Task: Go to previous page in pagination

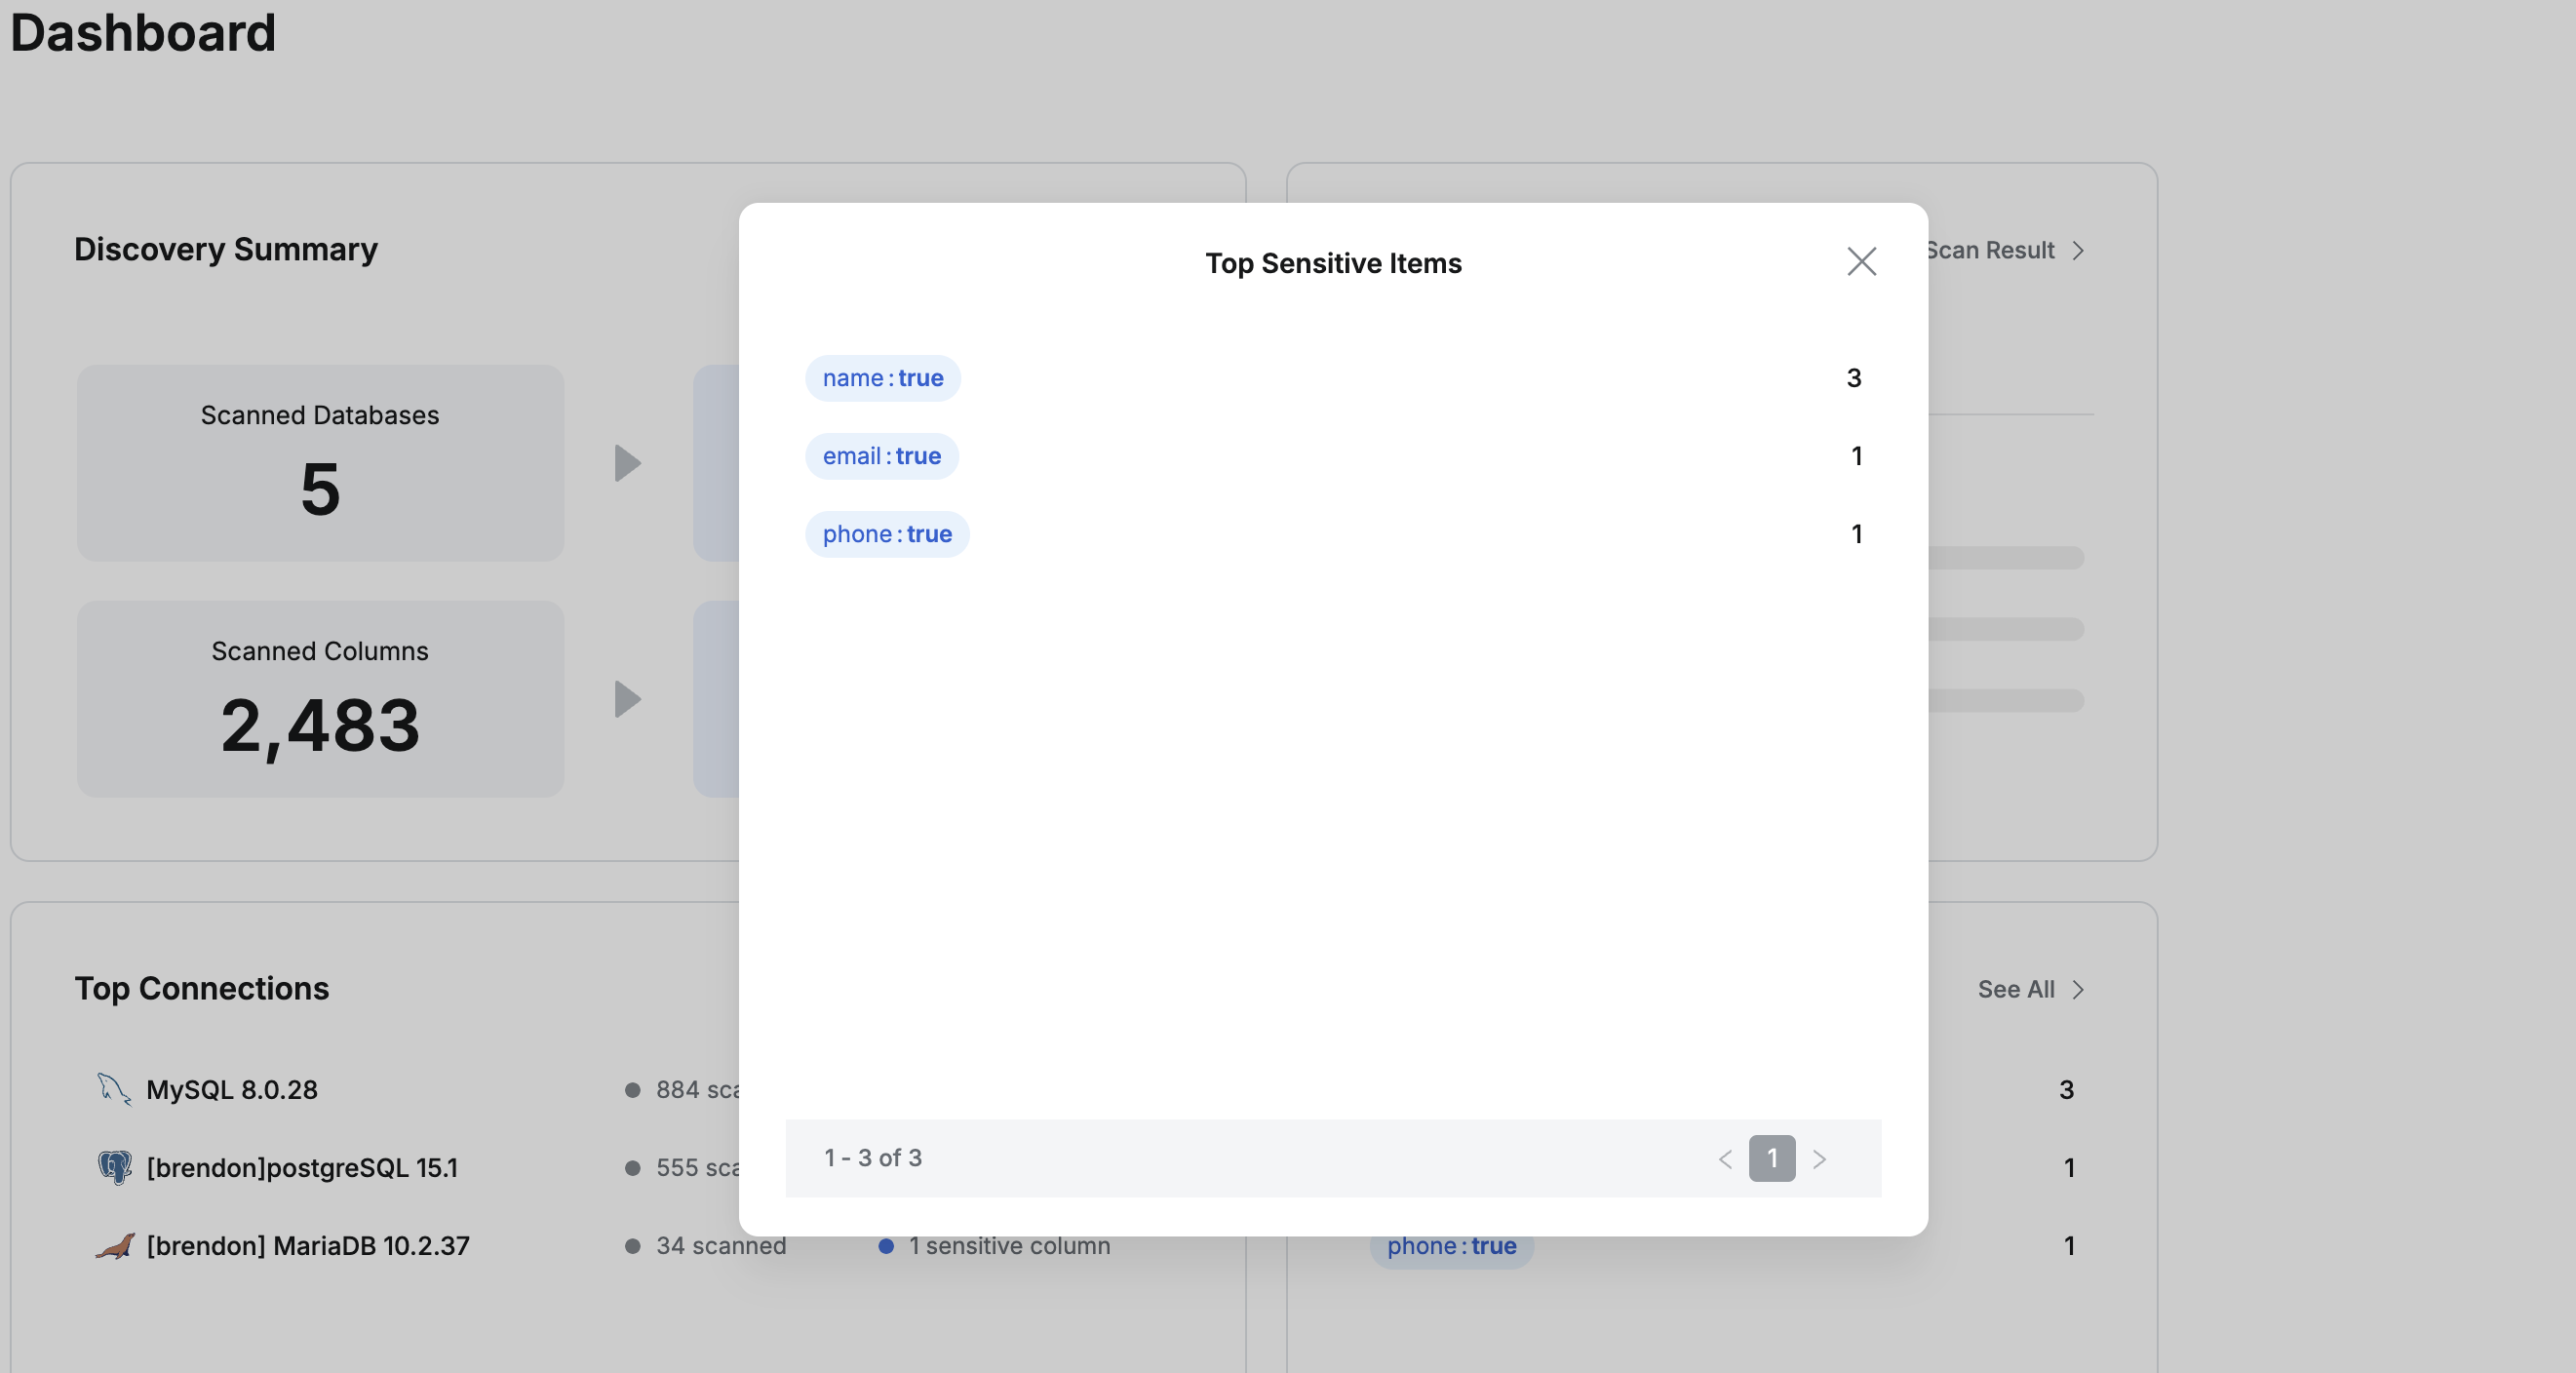Action: (1725, 1159)
